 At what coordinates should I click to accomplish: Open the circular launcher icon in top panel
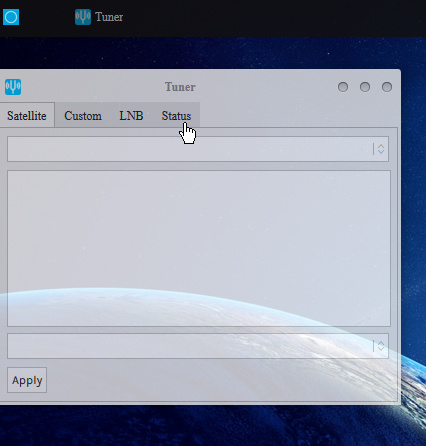[11, 17]
